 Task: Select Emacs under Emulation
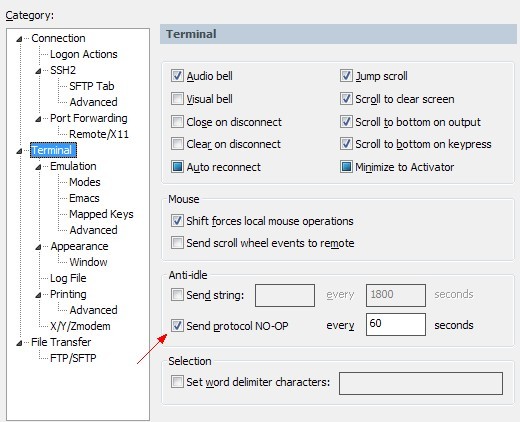click(84, 198)
